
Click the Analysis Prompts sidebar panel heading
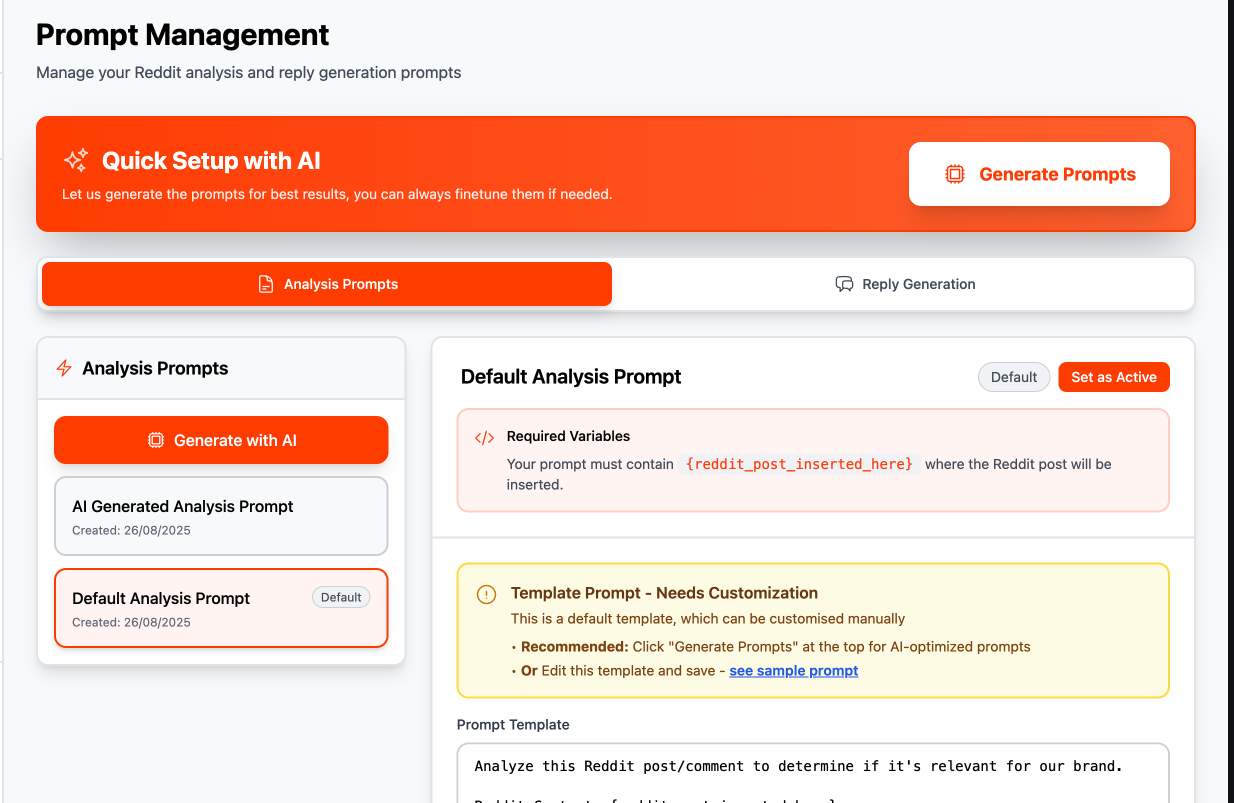[155, 368]
